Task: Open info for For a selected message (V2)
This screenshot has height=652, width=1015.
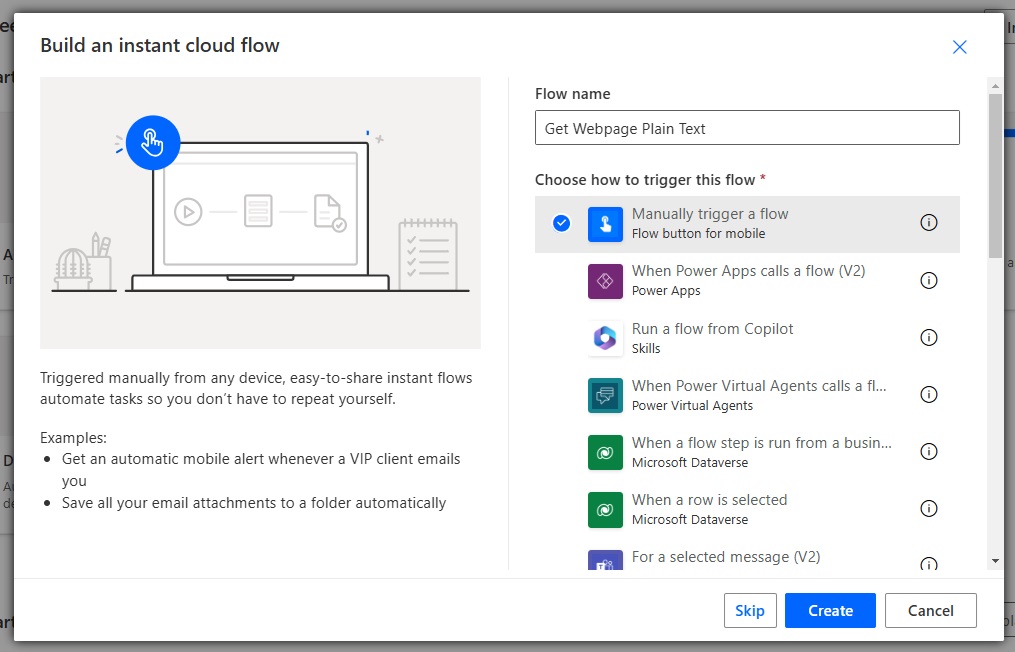Action: pos(928,563)
